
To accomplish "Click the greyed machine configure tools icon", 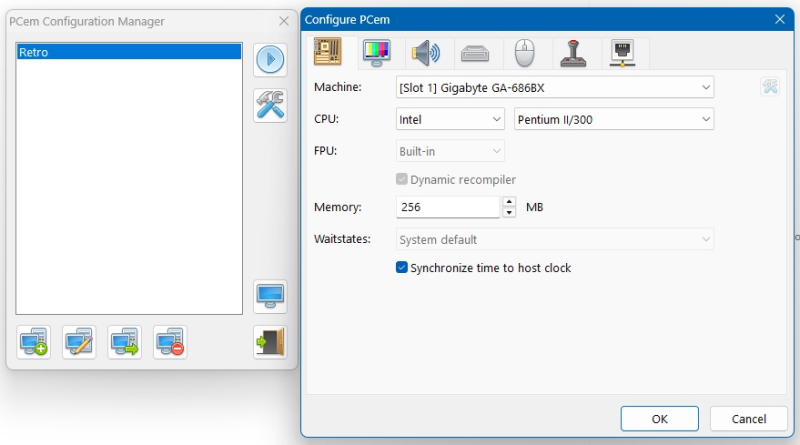I will 770,87.
